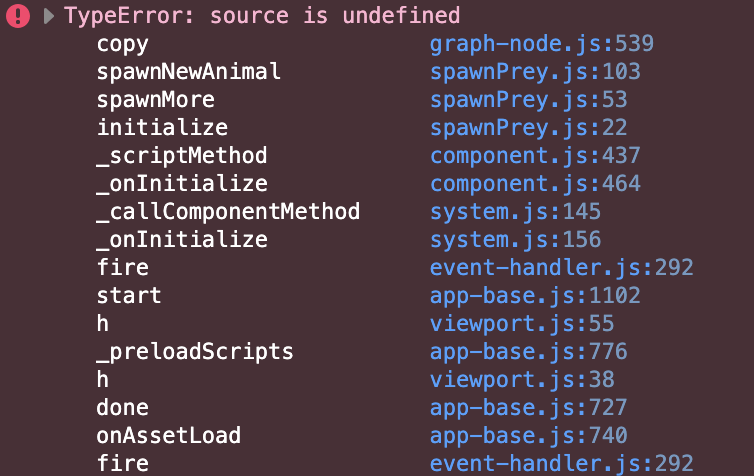The width and height of the screenshot is (754, 476).
Task: Open app-base.js:740 source link
Action: (528, 436)
